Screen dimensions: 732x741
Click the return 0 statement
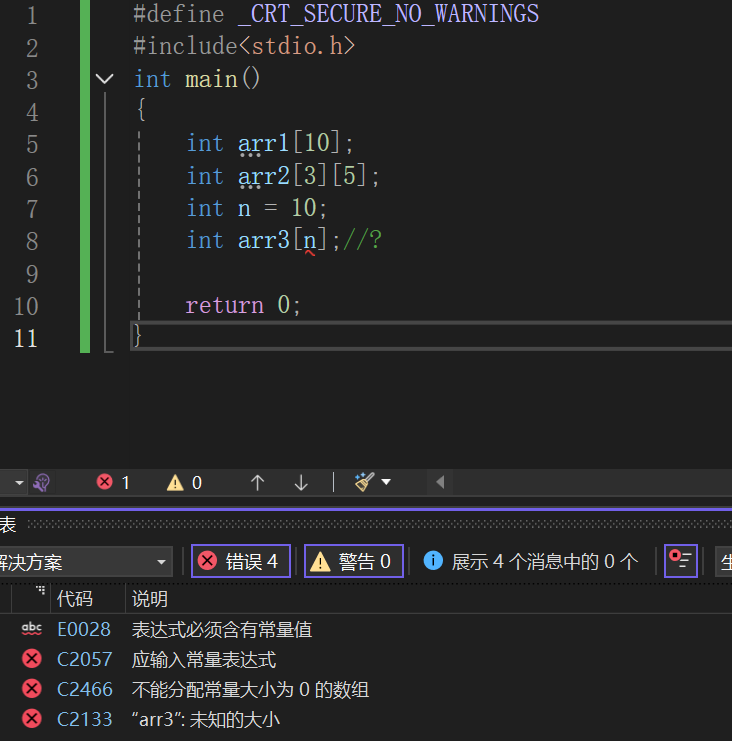(243, 305)
